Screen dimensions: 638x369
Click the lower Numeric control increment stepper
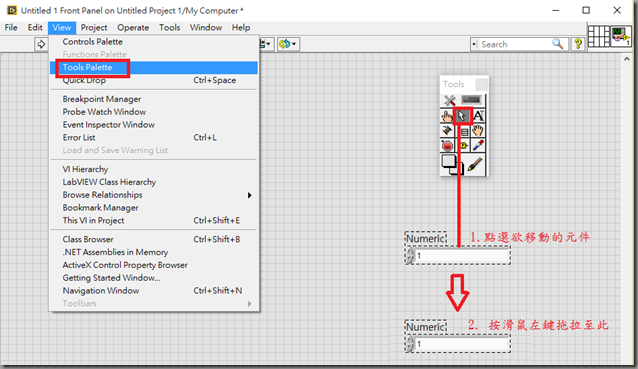pyautogui.click(x=410, y=341)
